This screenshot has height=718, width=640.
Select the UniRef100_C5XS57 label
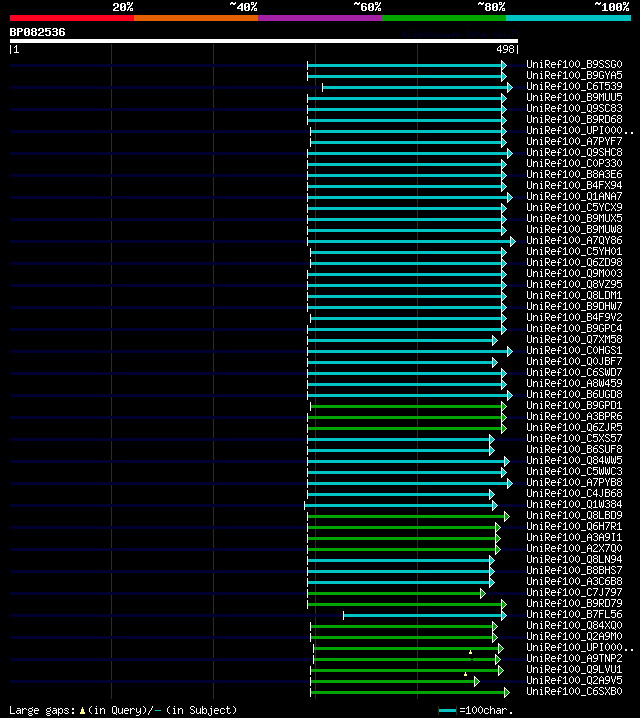click(x=574, y=438)
